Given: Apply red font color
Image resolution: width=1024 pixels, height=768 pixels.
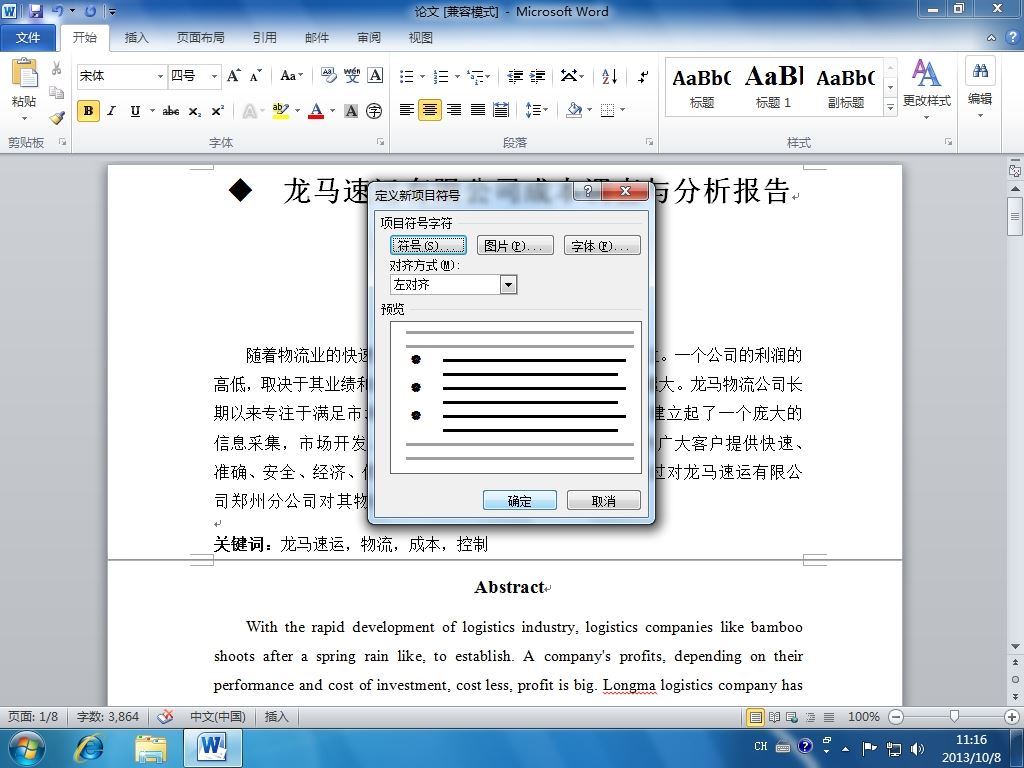Looking at the screenshot, I should pos(316,110).
